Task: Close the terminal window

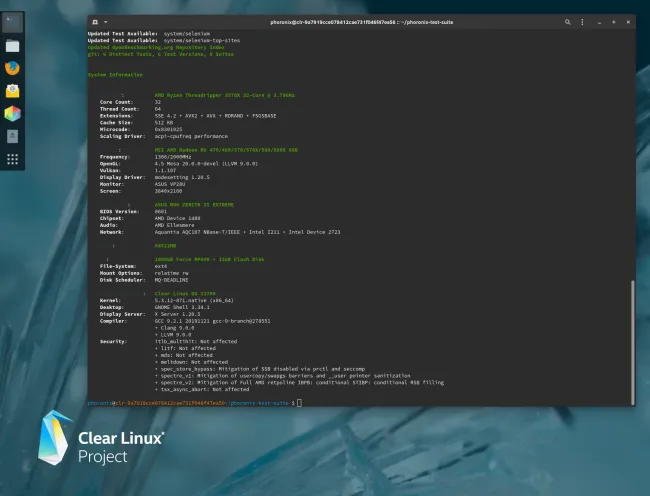Action: click(x=628, y=22)
